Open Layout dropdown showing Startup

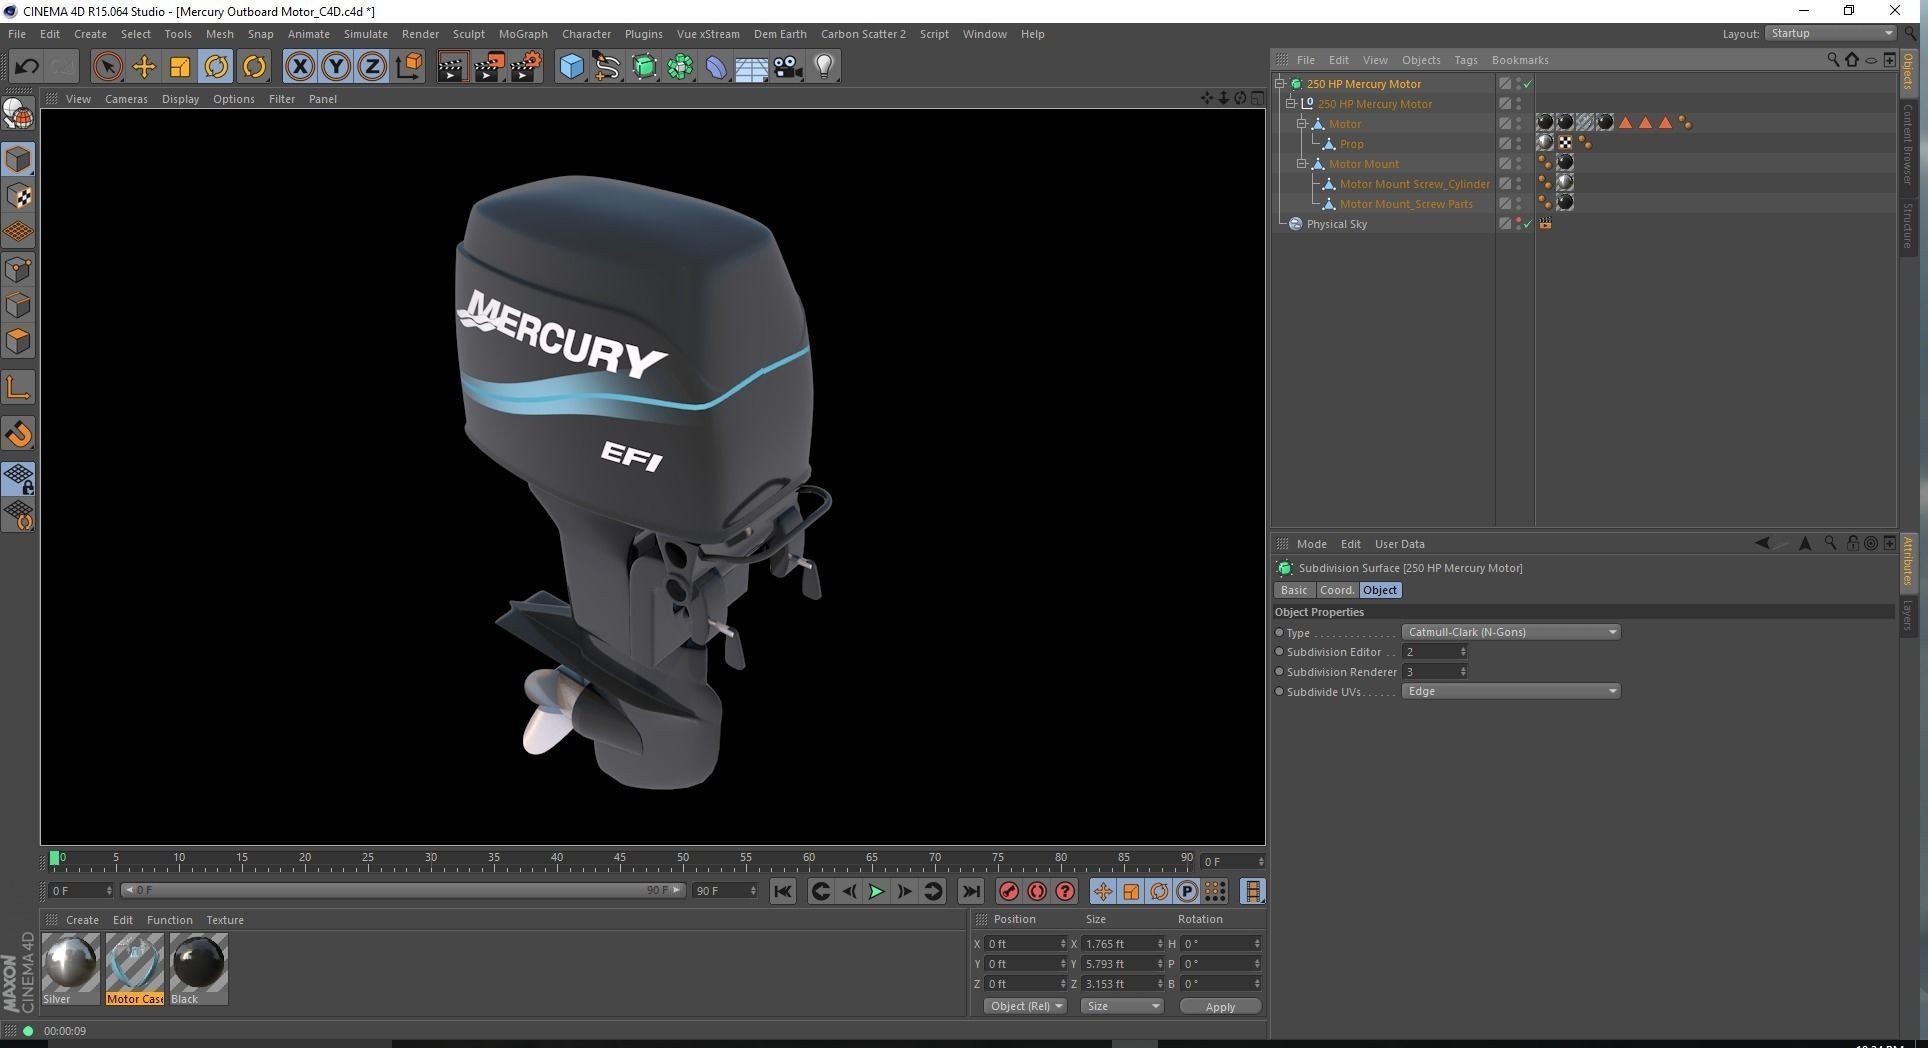click(1830, 34)
